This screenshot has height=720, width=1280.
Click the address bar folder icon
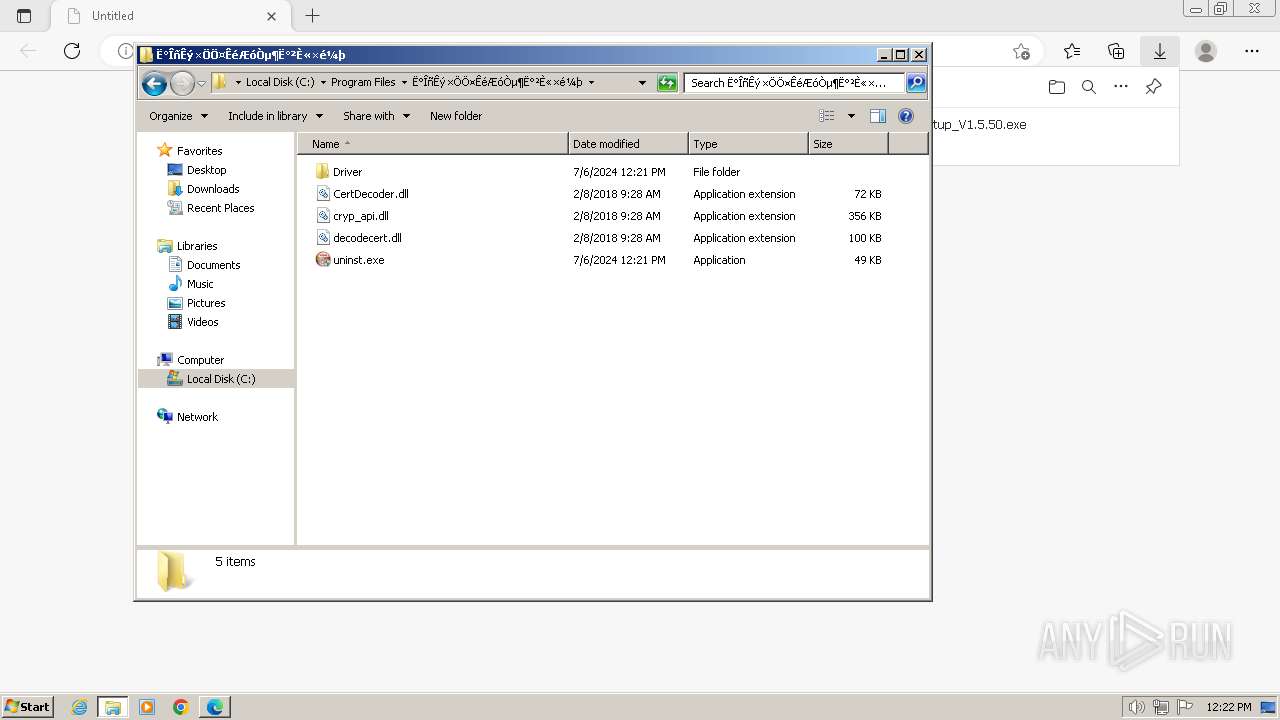[220, 83]
